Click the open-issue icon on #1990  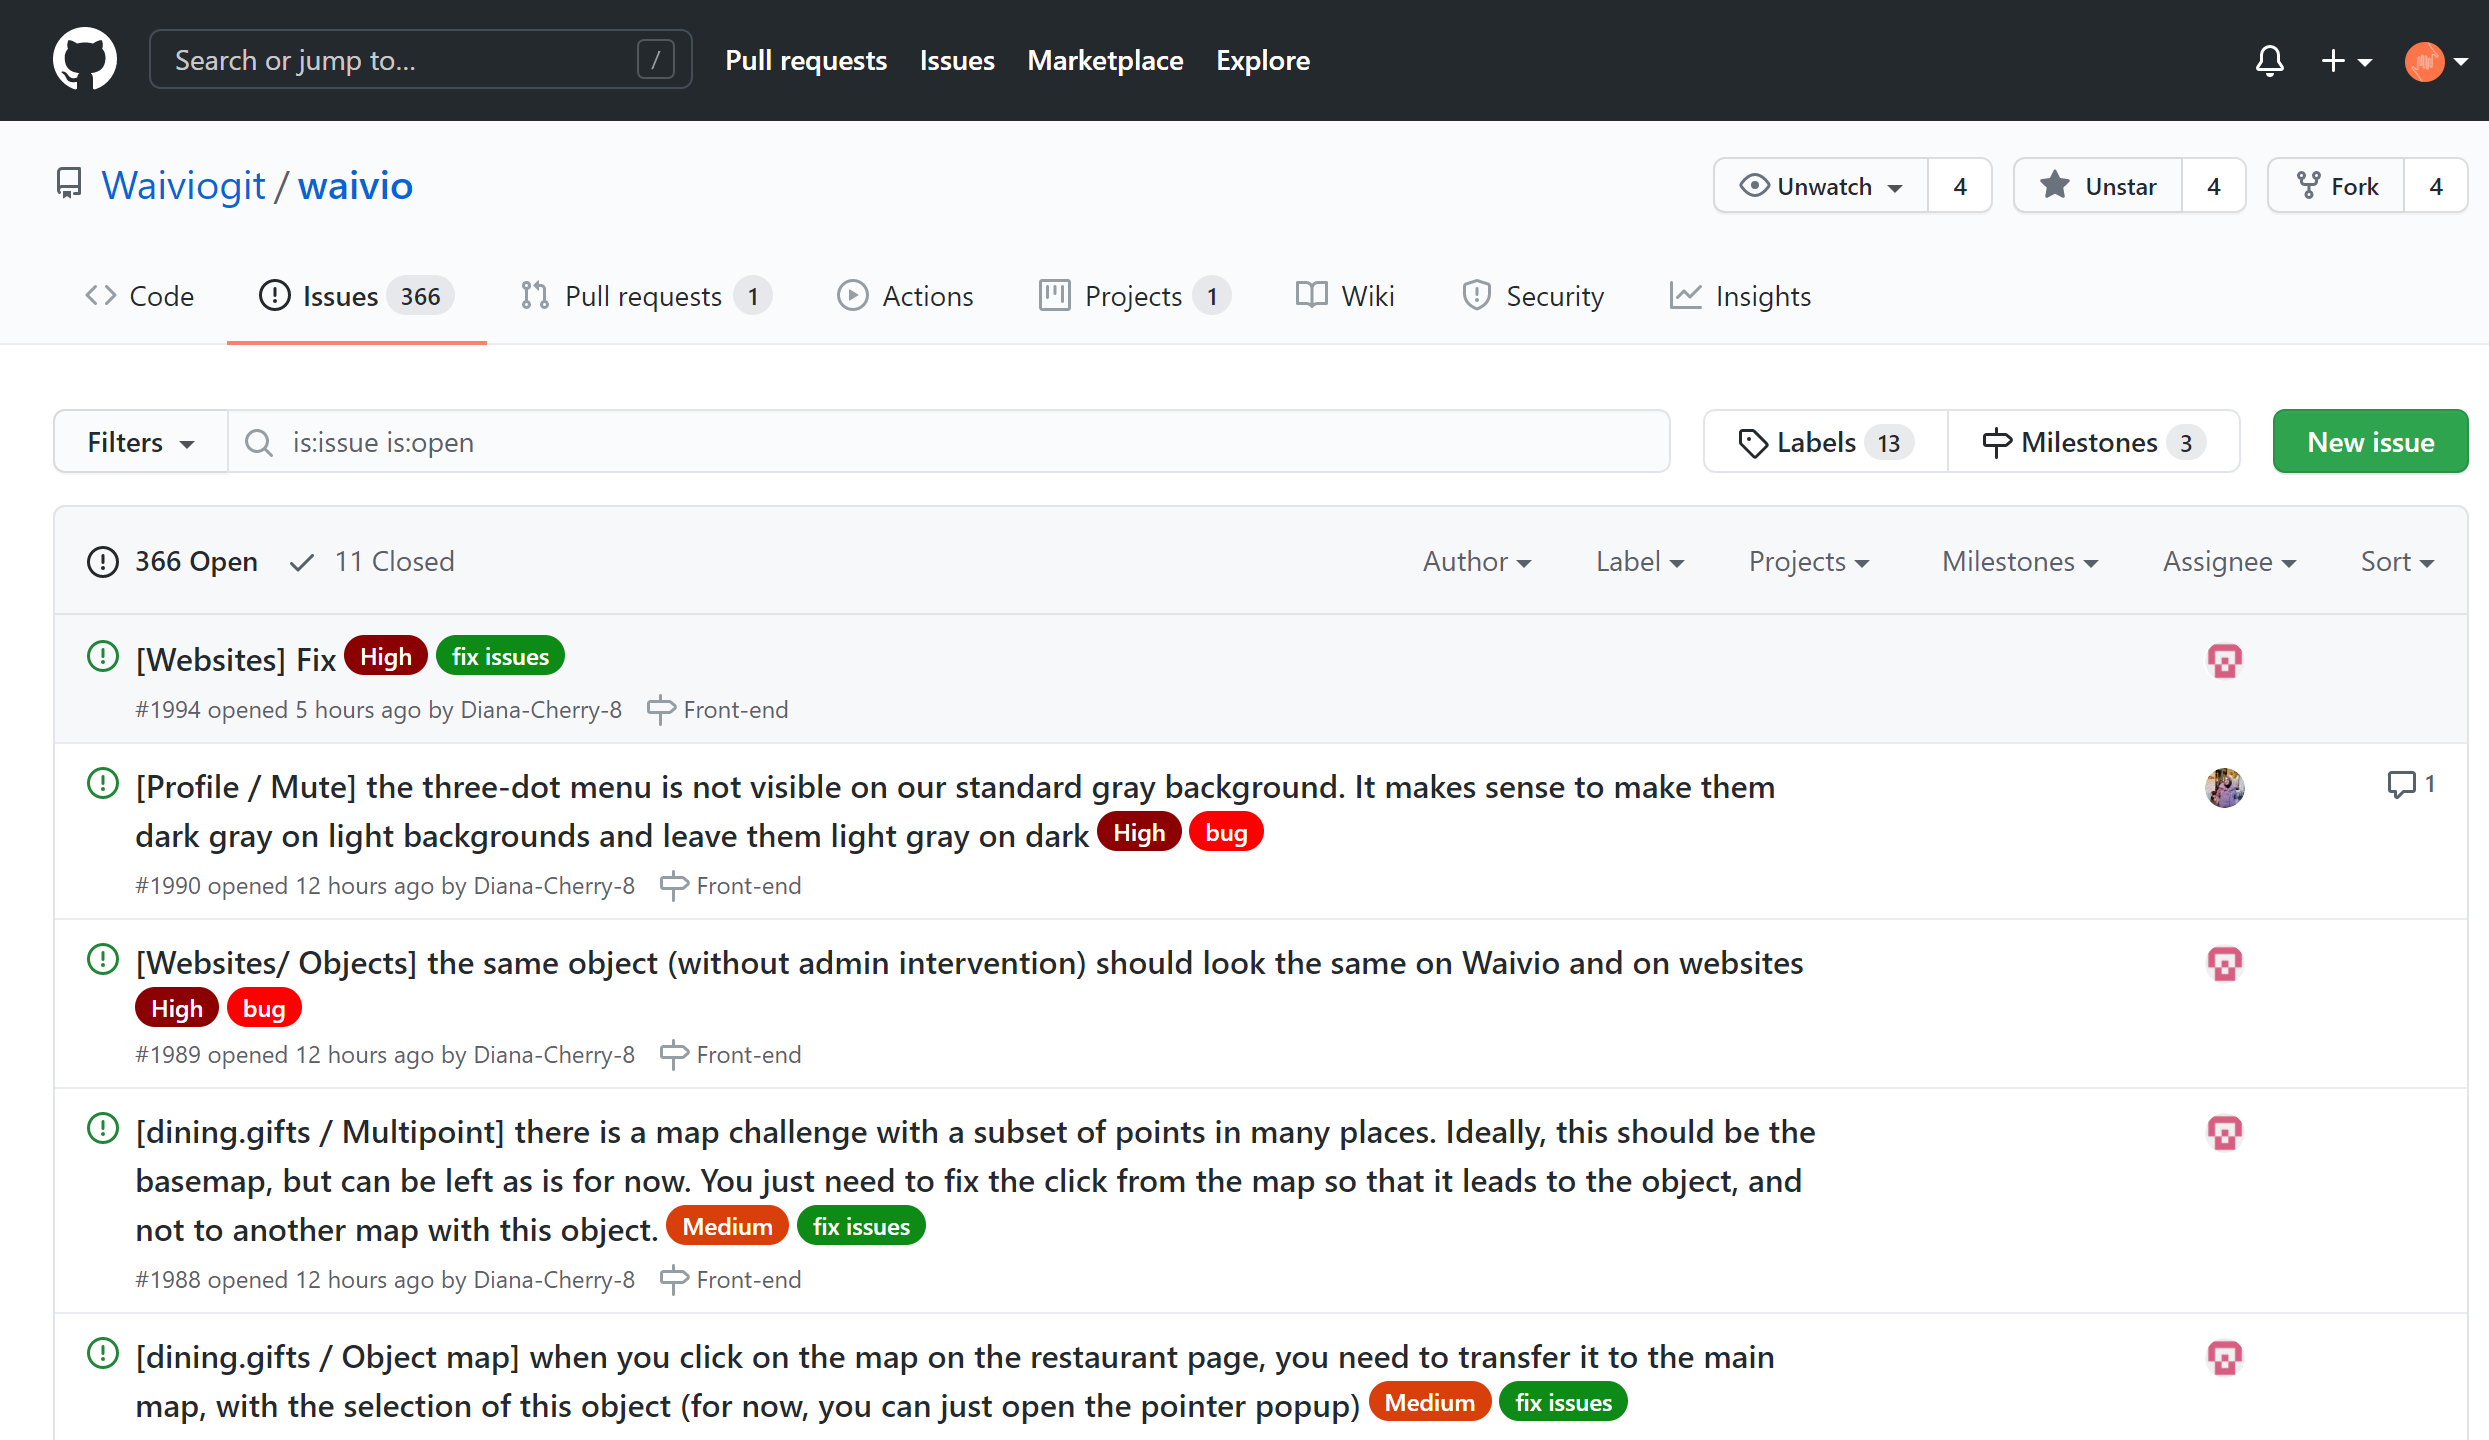pyautogui.click(x=103, y=783)
